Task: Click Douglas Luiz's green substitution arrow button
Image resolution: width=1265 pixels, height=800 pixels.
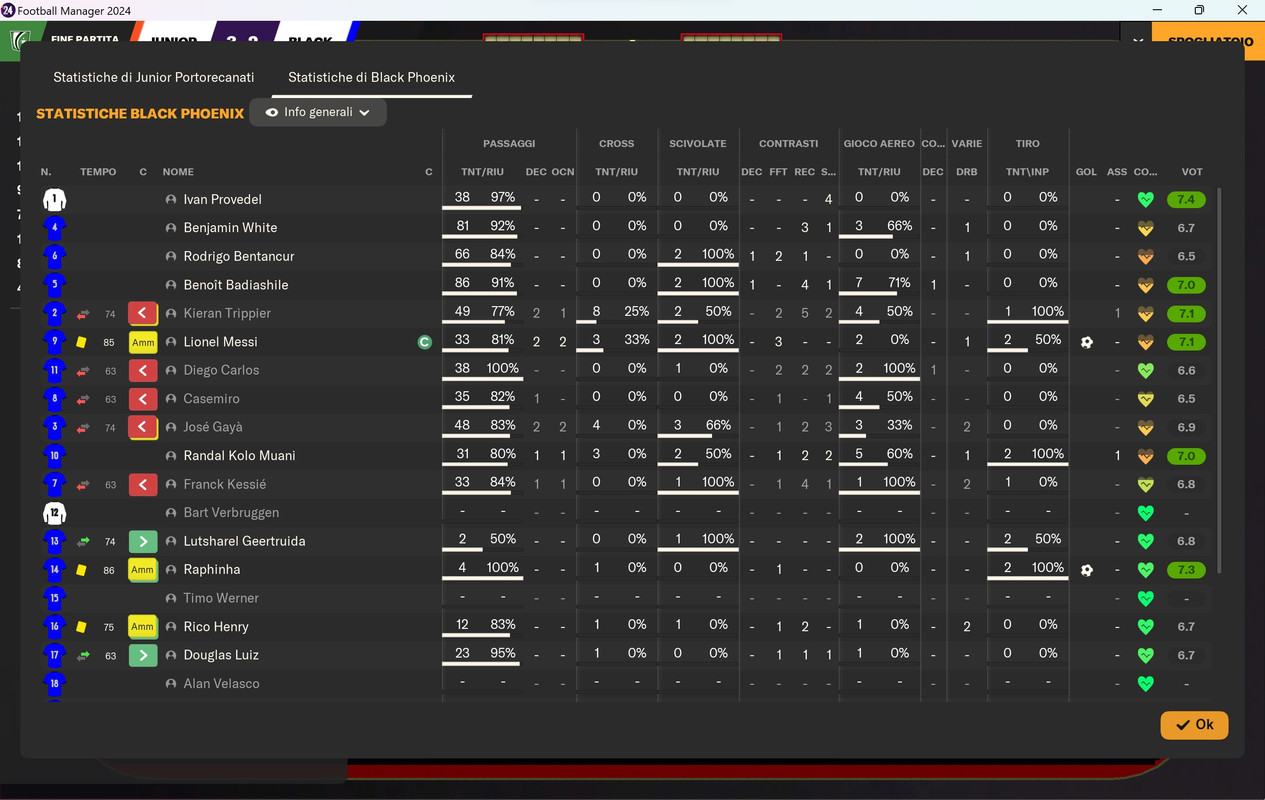Action: tap(143, 656)
